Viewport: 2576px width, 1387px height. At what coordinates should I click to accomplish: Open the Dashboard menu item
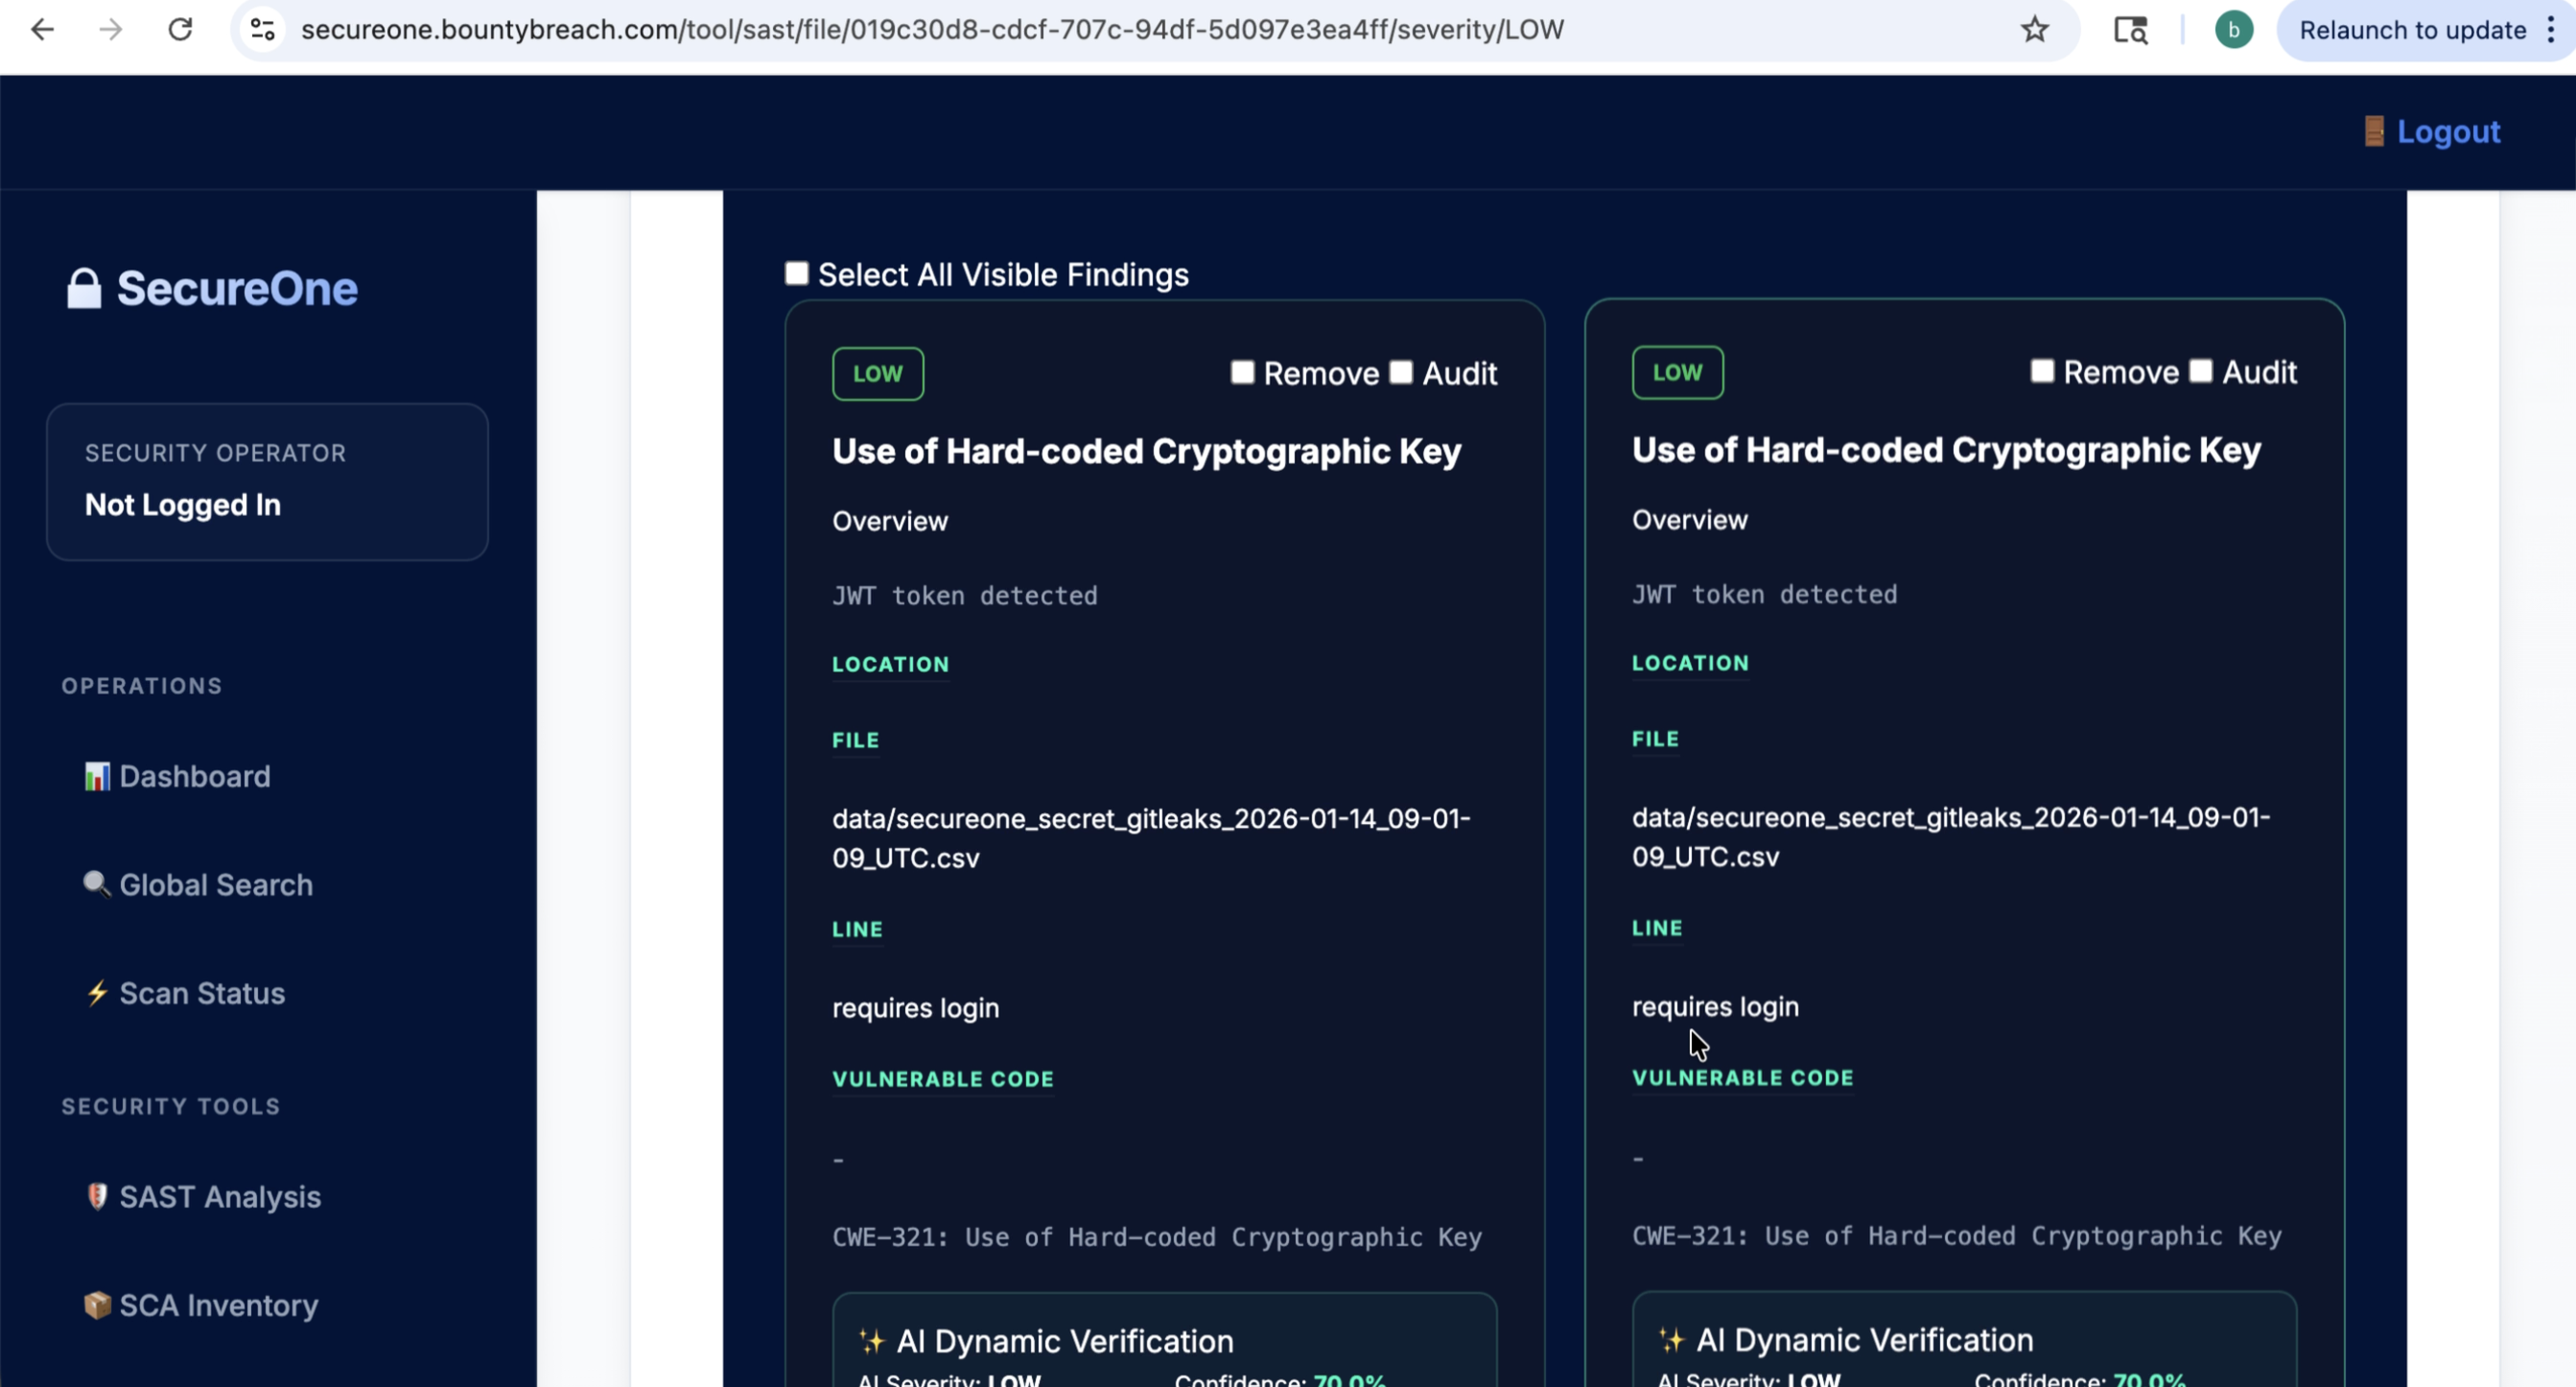pos(194,776)
